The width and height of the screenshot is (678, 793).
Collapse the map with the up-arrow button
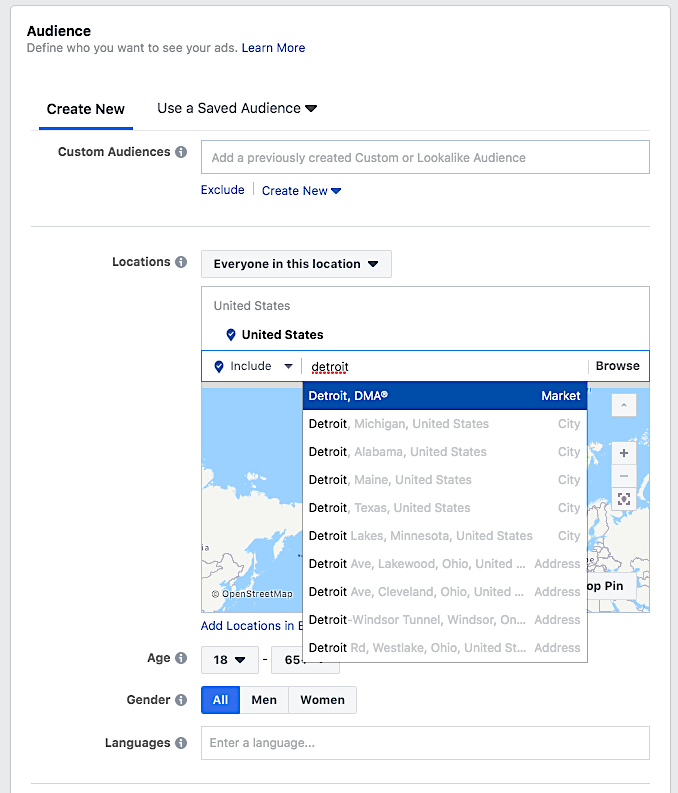[x=624, y=405]
